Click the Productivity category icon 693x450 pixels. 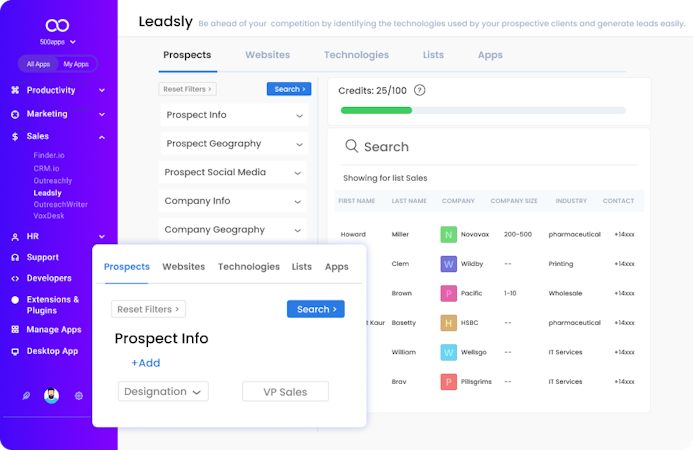point(15,90)
